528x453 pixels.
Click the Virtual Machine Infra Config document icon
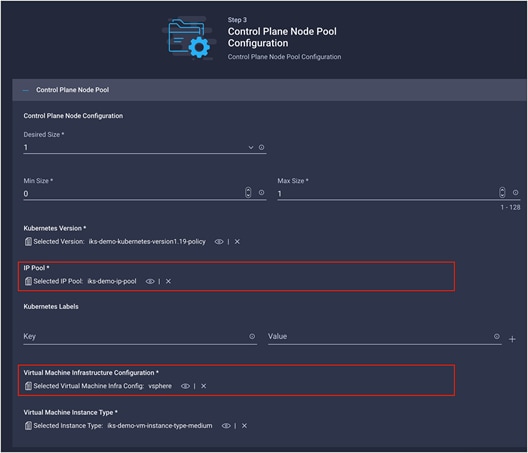pos(28,386)
